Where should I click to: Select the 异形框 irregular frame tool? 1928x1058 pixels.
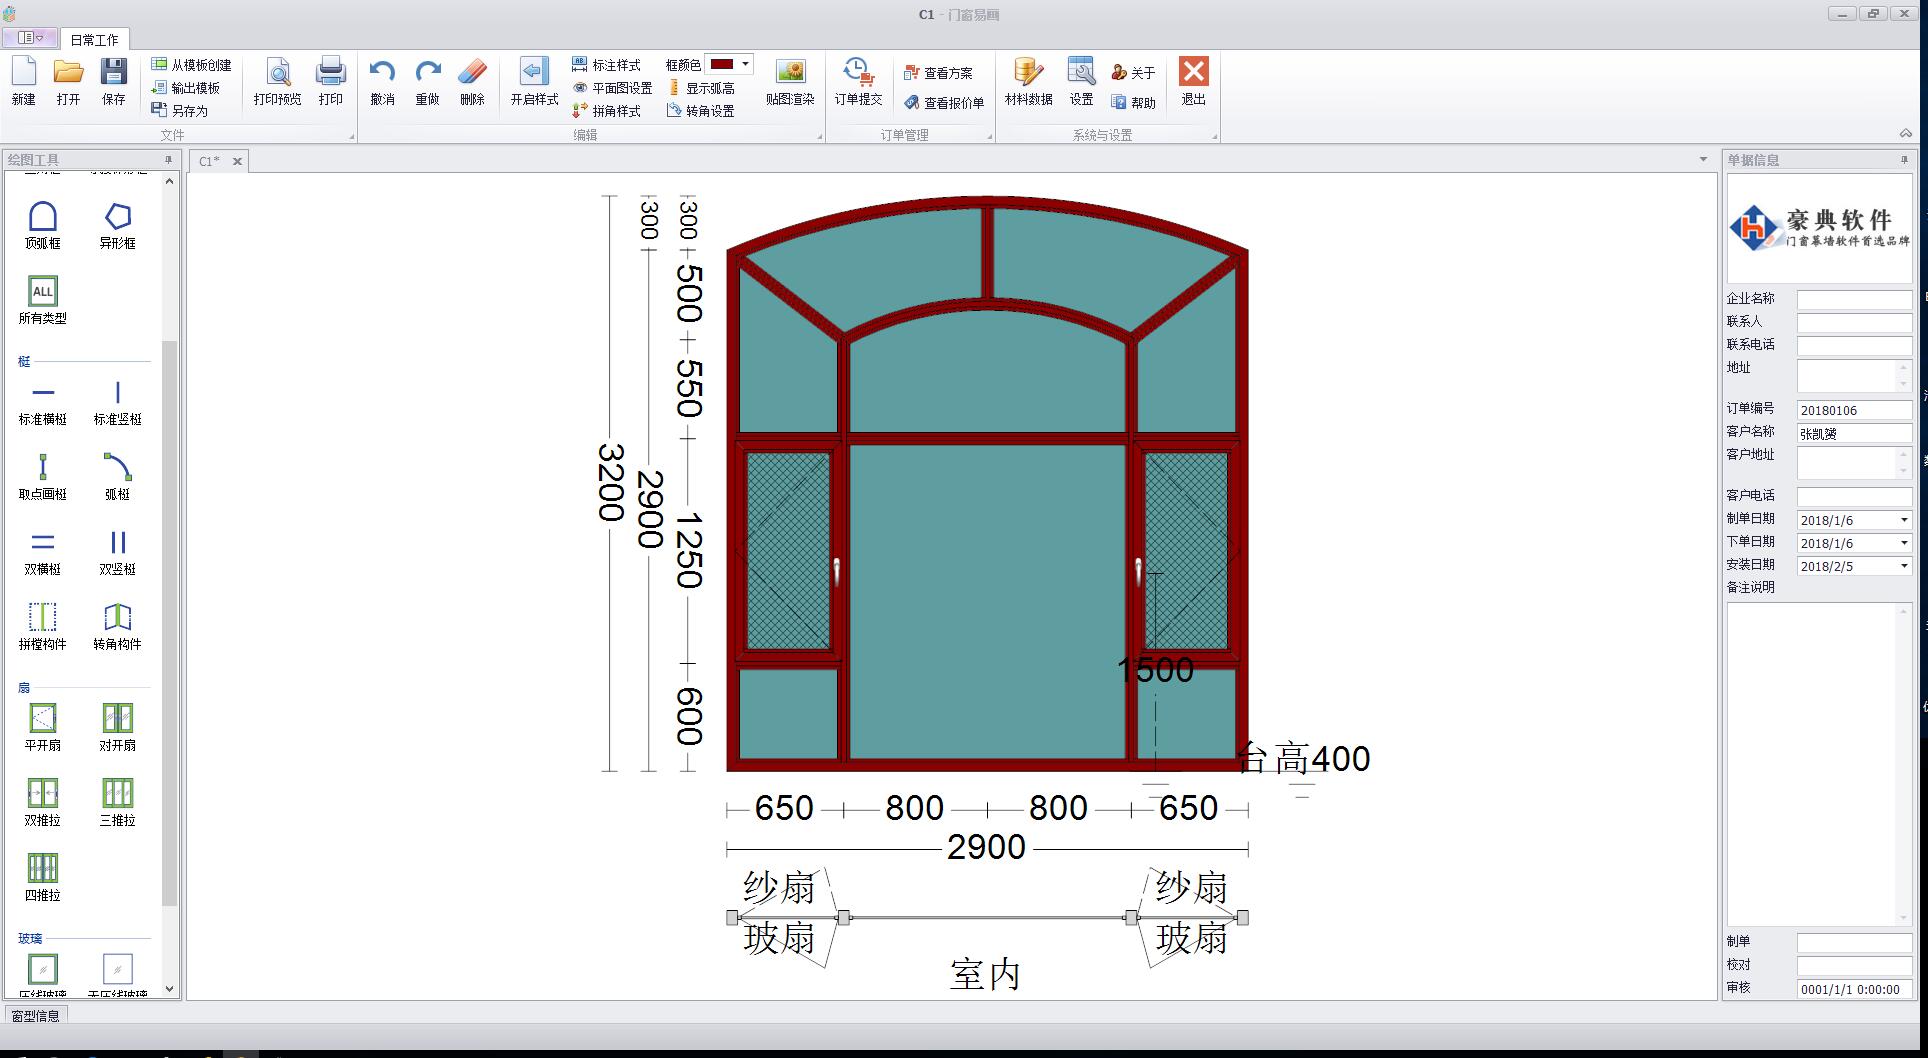point(117,224)
